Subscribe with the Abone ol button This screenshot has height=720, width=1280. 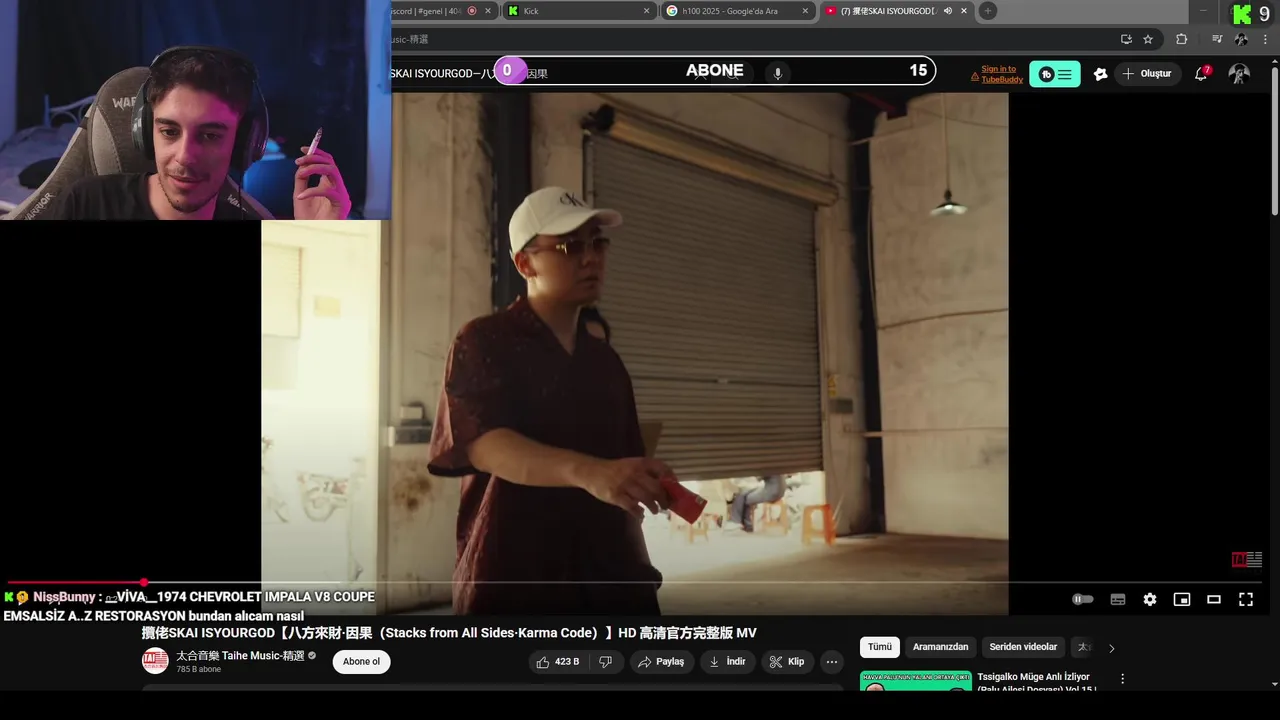361,662
